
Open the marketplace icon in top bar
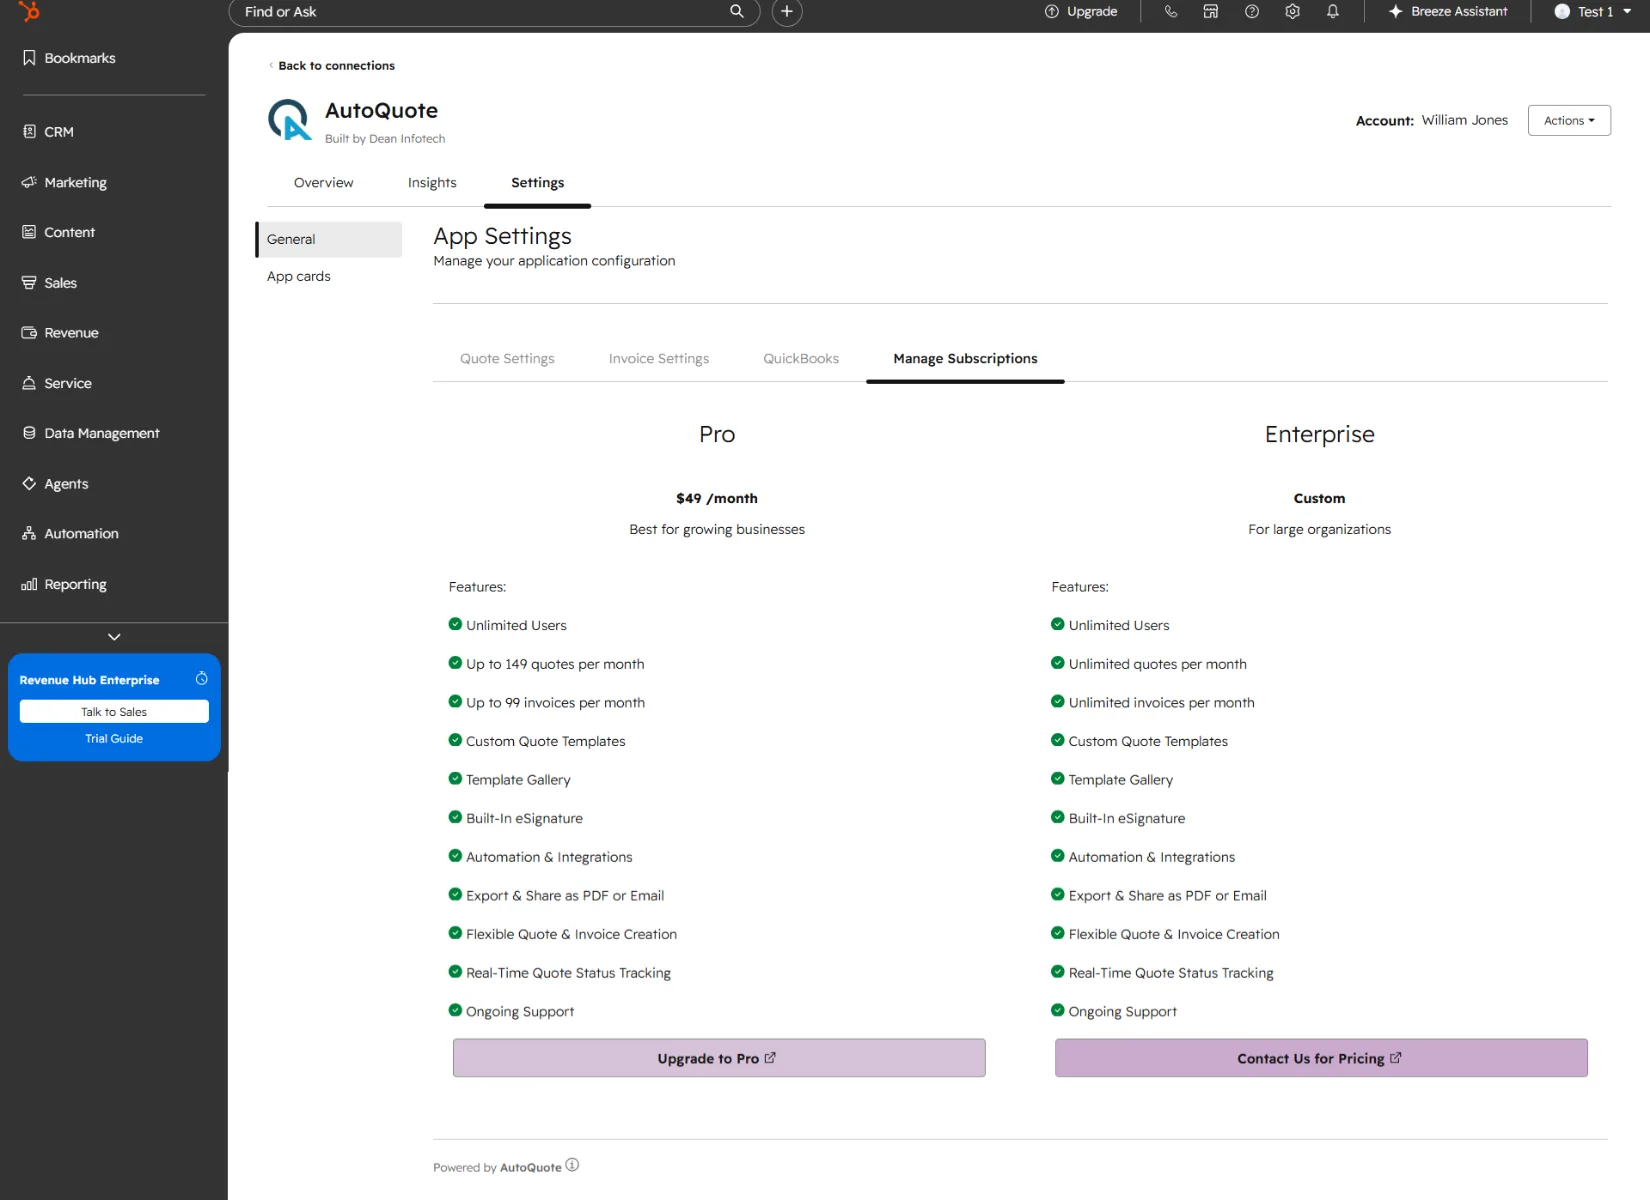click(x=1211, y=11)
